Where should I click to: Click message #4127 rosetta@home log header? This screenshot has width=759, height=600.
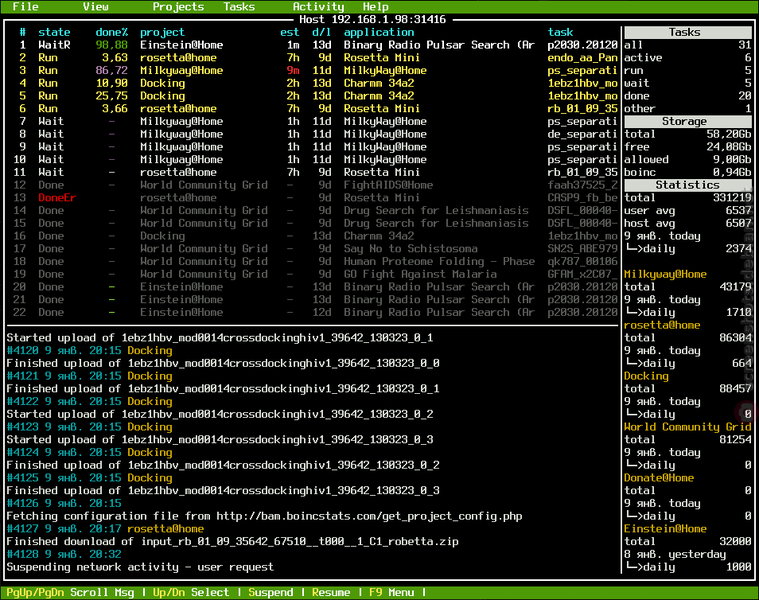pyautogui.click(x=105, y=529)
